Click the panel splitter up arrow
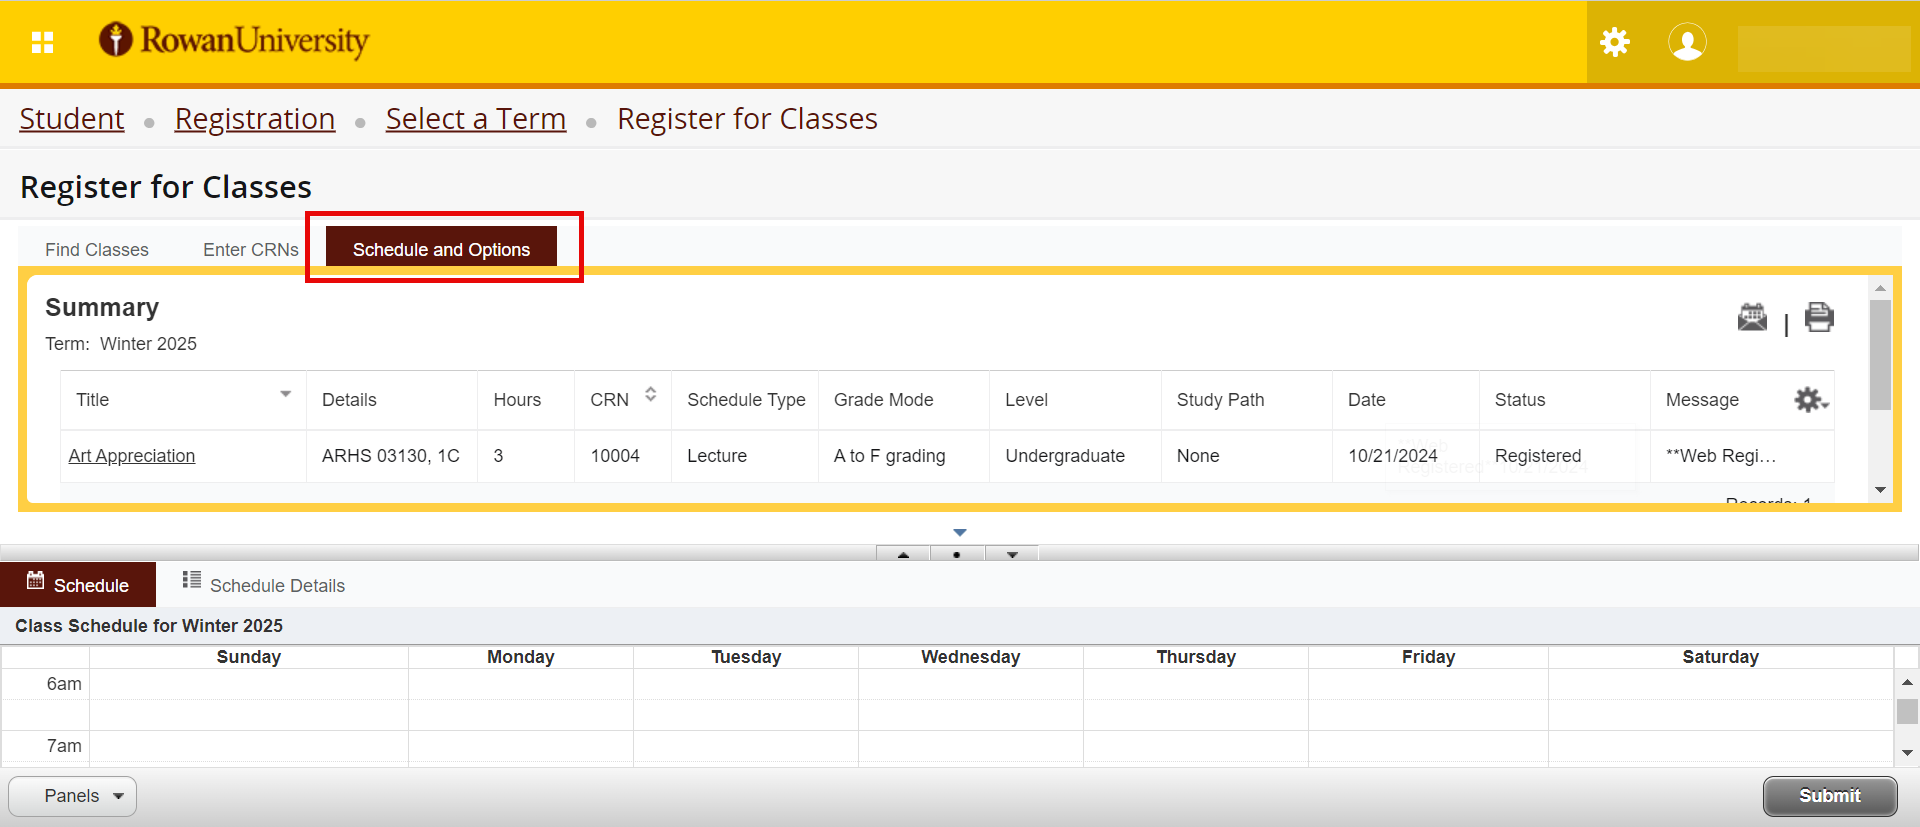This screenshot has width=1920, height=827. 904,554
